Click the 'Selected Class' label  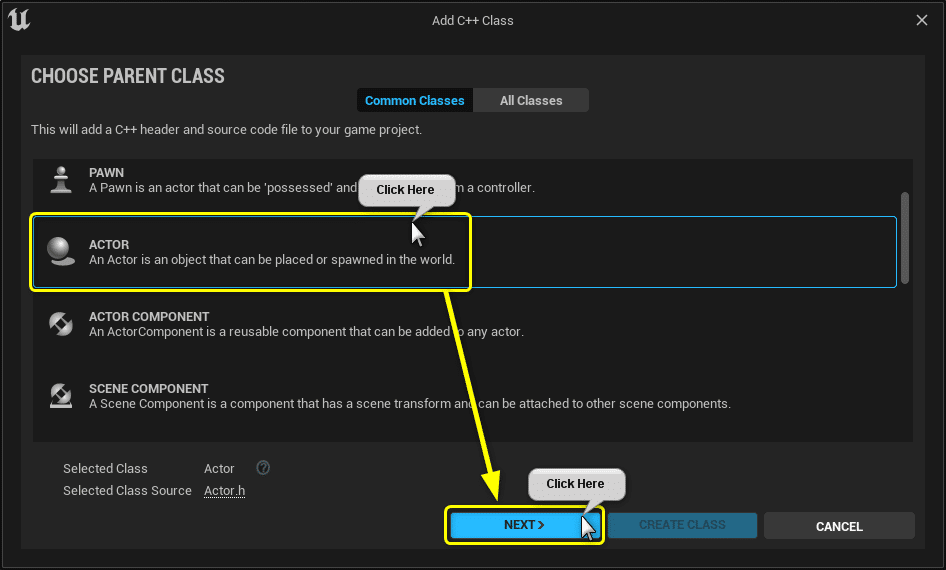(x=106, y=468)
